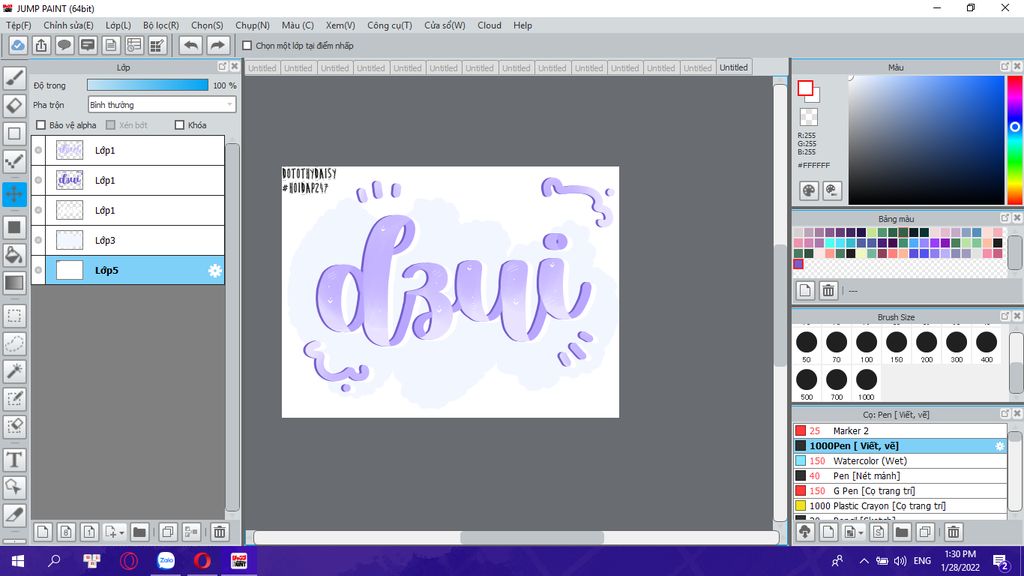The height and width of the screenshot is (576, 1024).
Task: Select the G Pen [Cọ trang trí] brush
Action: [901, 491]
